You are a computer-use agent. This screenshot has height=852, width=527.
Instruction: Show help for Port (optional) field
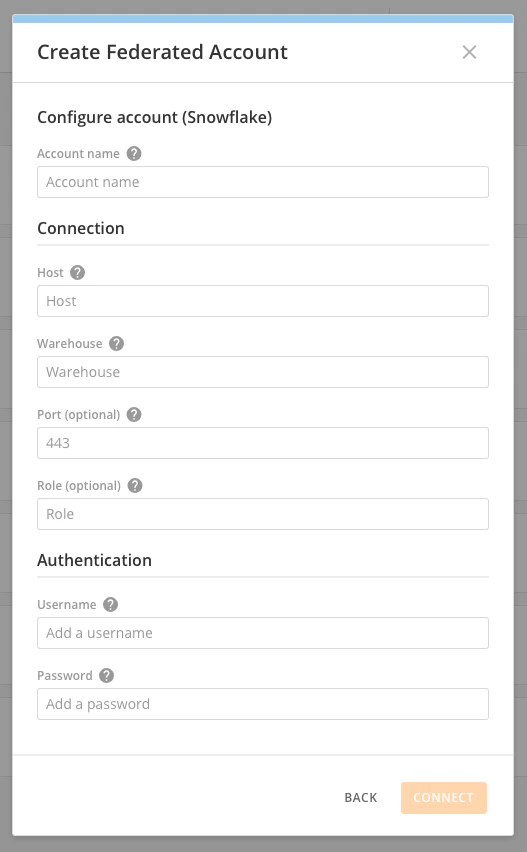coord(134,415)
